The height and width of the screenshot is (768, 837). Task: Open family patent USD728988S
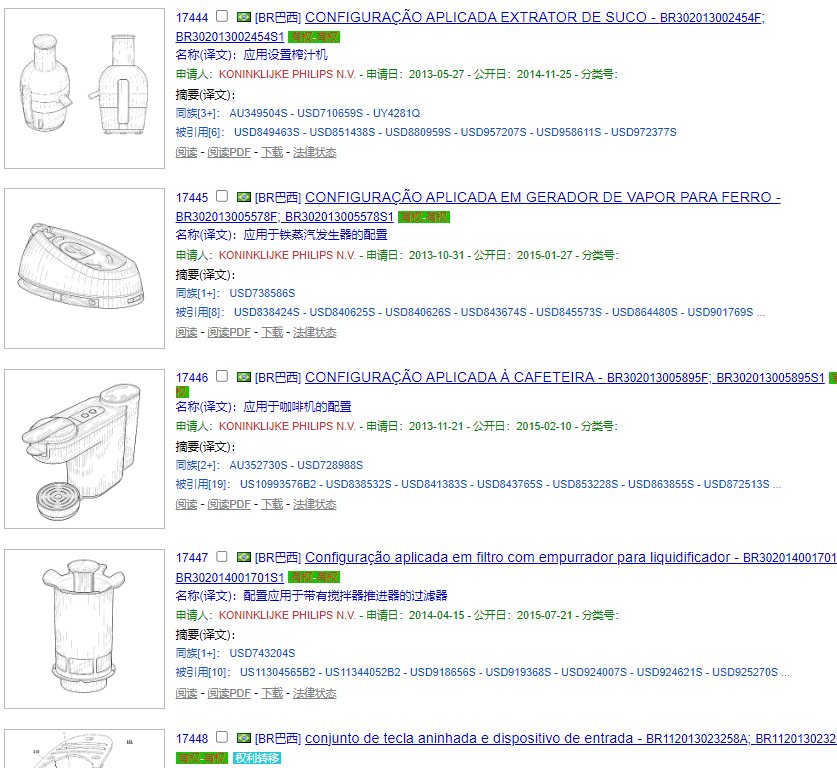330,465
